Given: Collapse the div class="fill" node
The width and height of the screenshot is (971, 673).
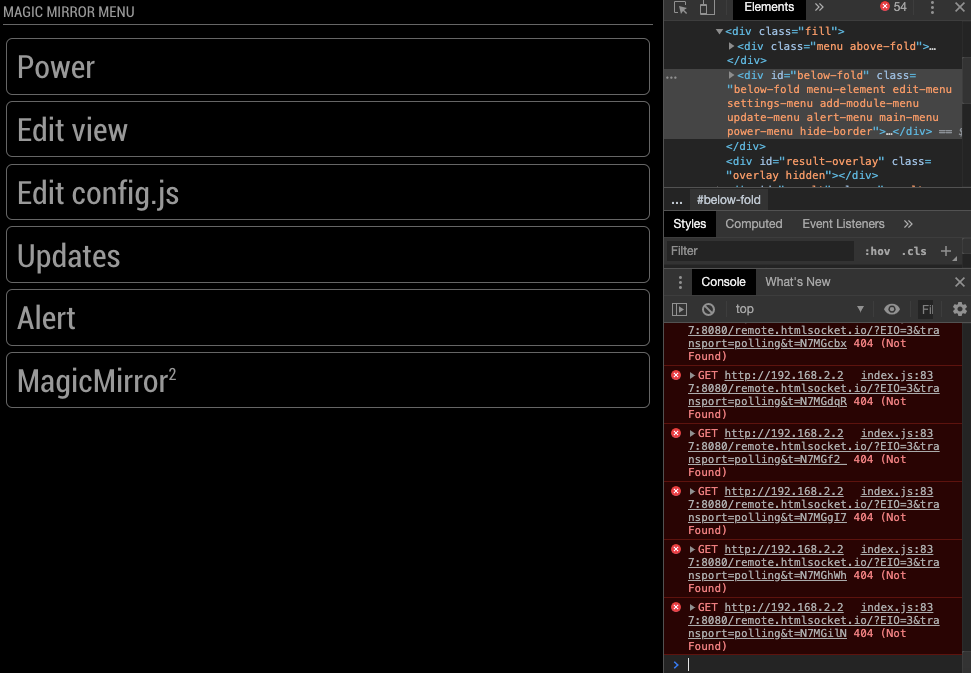Looking at the screenshot, I should [719, 31].
